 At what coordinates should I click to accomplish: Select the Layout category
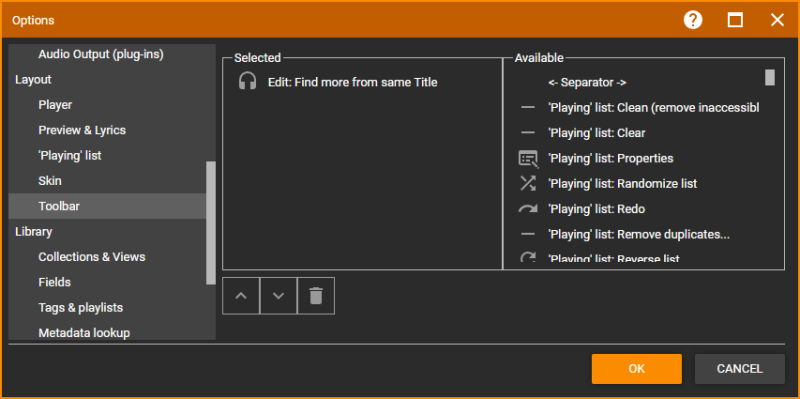pos(33,80)
